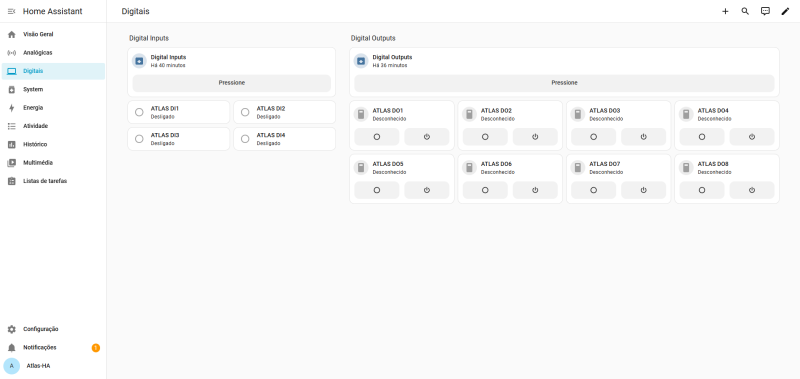Screen dimensions: 800x379
Task: Click the Atlas-HA user avatar
Action: [12, 366]
